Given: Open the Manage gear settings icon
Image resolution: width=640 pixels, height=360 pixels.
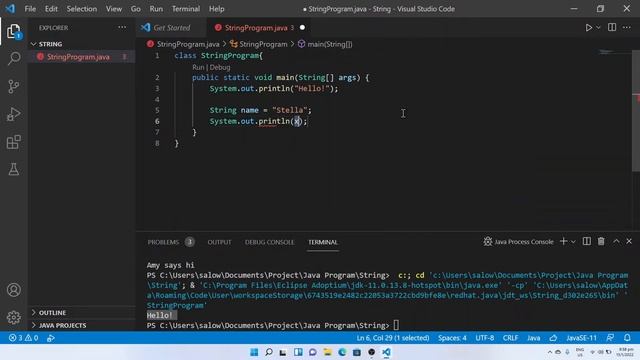Looking at the screenshot, I should pyautogui.click(x=13, y=317).
